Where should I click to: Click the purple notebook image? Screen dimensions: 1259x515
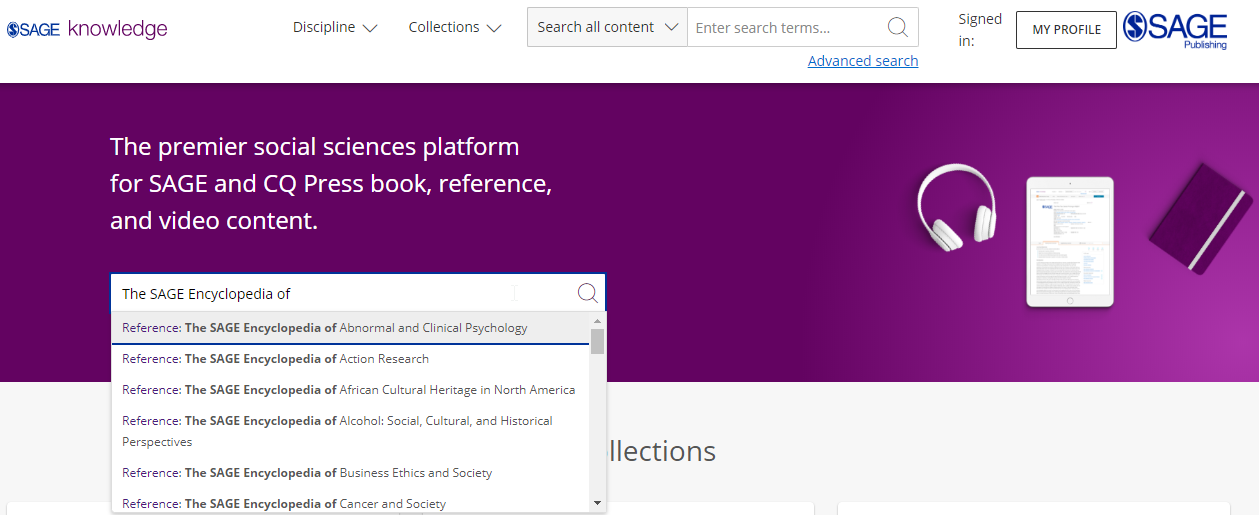tap(1202, 219)
